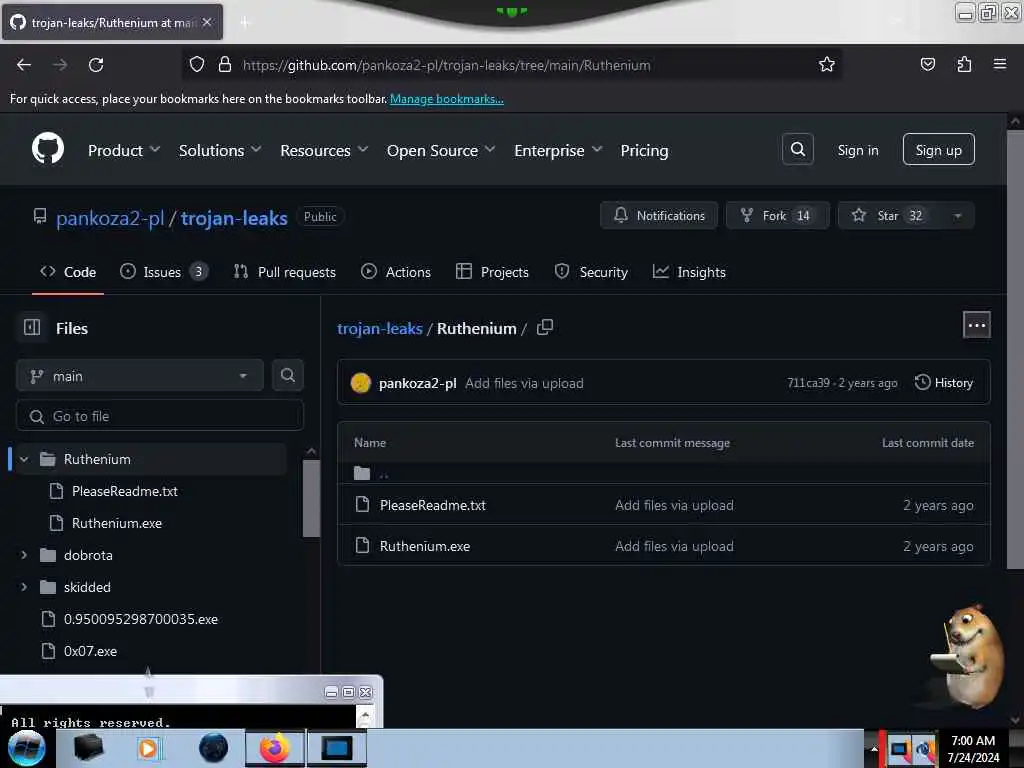This screenshot has height=768, width=1024.
Task: Open Windows Start orb
Action: click(26, 748)
